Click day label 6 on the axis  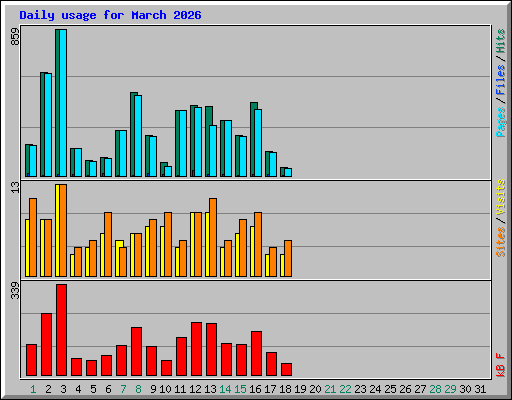point(108,389)
